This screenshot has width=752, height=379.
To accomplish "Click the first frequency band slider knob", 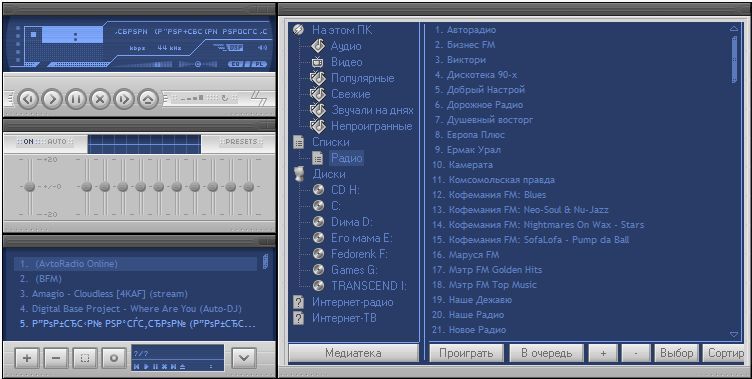I will click(86, 187).
